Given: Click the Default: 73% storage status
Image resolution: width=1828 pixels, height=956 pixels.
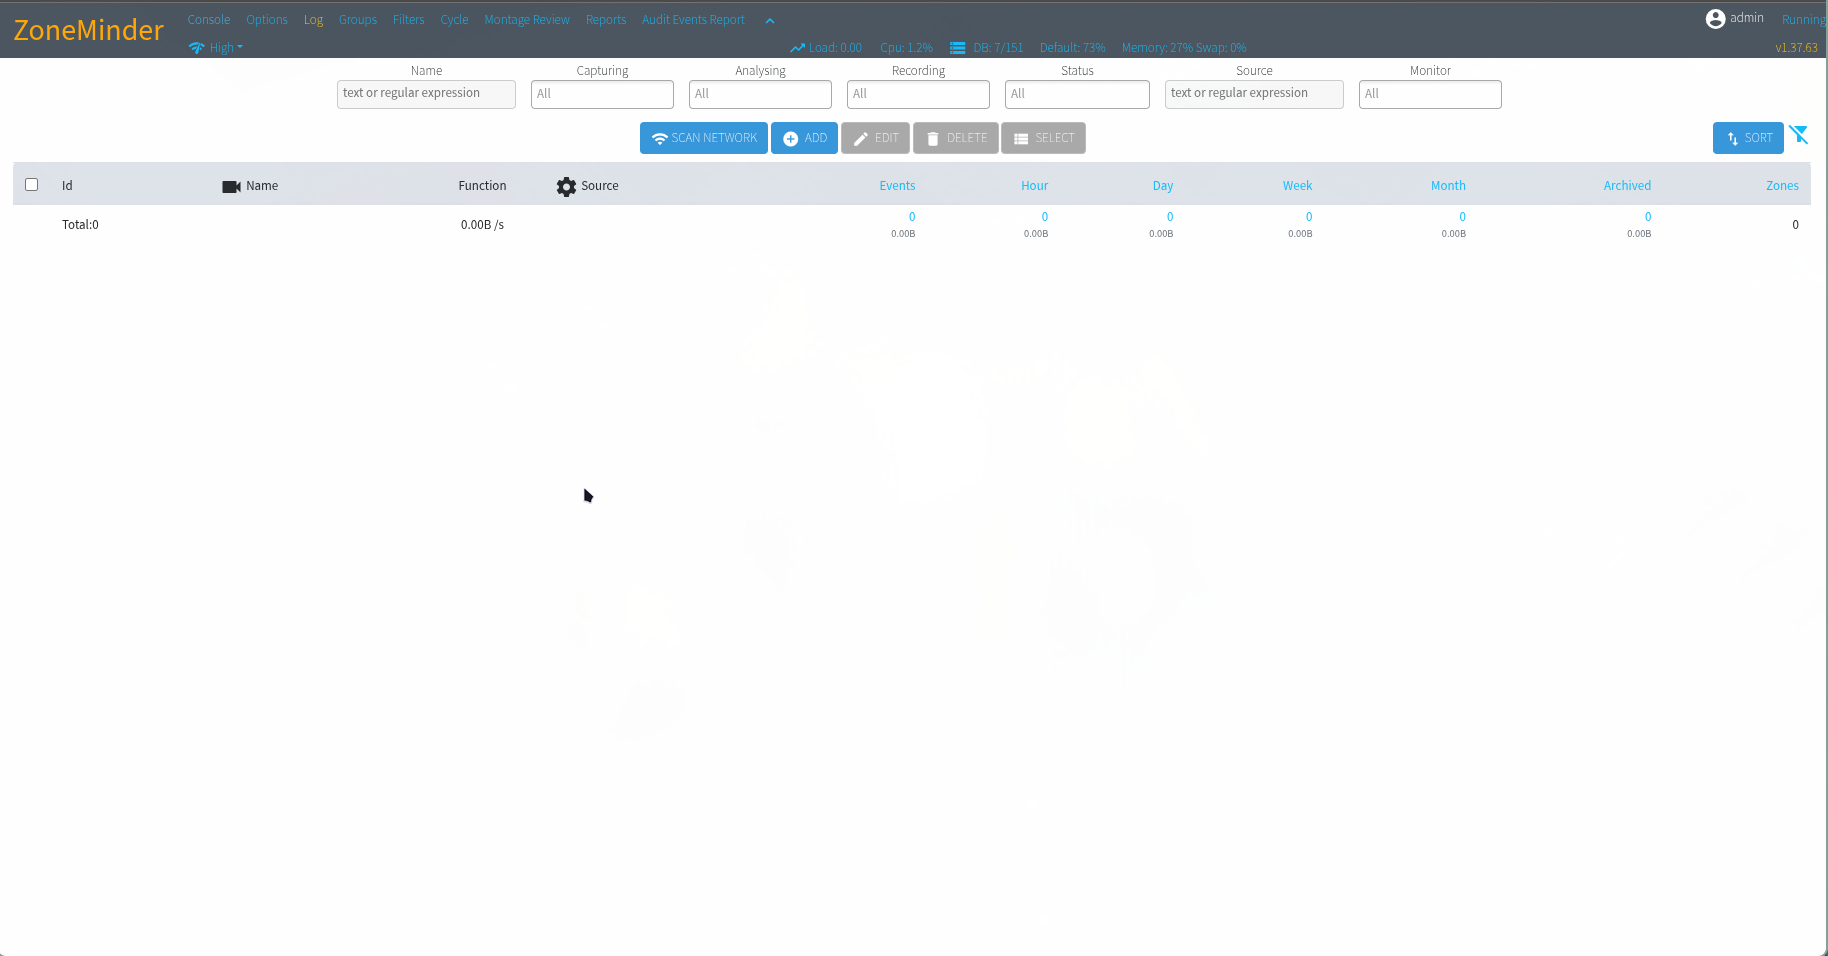Looking at the screenshot, I should (x=1072, y=48).
